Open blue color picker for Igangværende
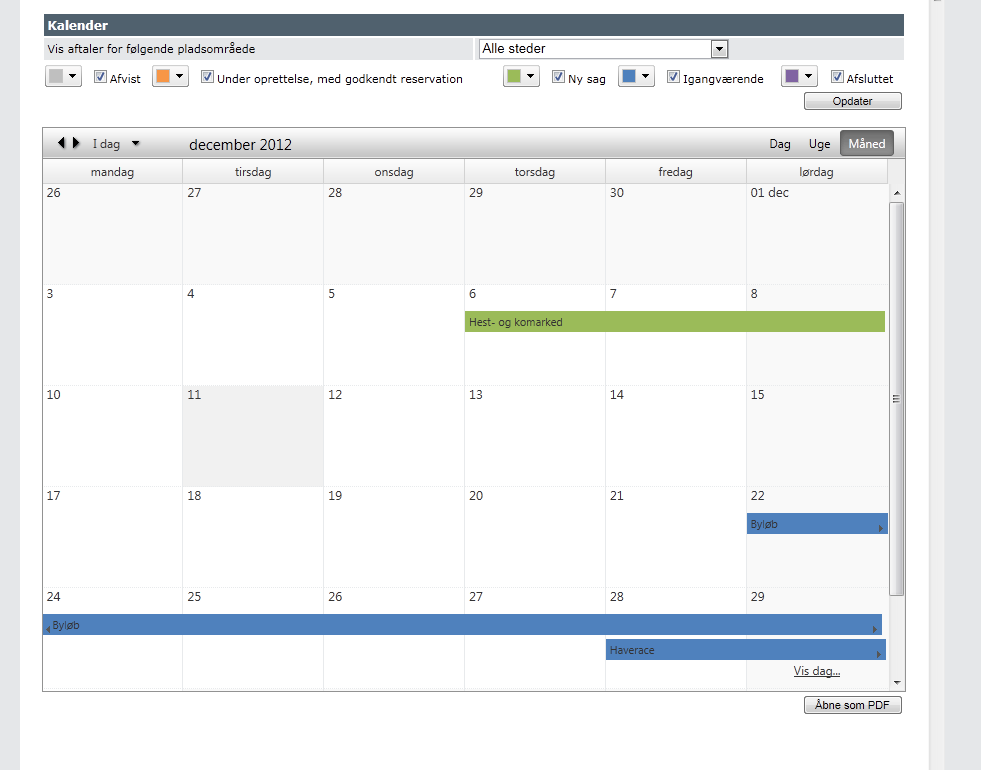The width and height of the screenshot is (981, 770). point(636,76)
